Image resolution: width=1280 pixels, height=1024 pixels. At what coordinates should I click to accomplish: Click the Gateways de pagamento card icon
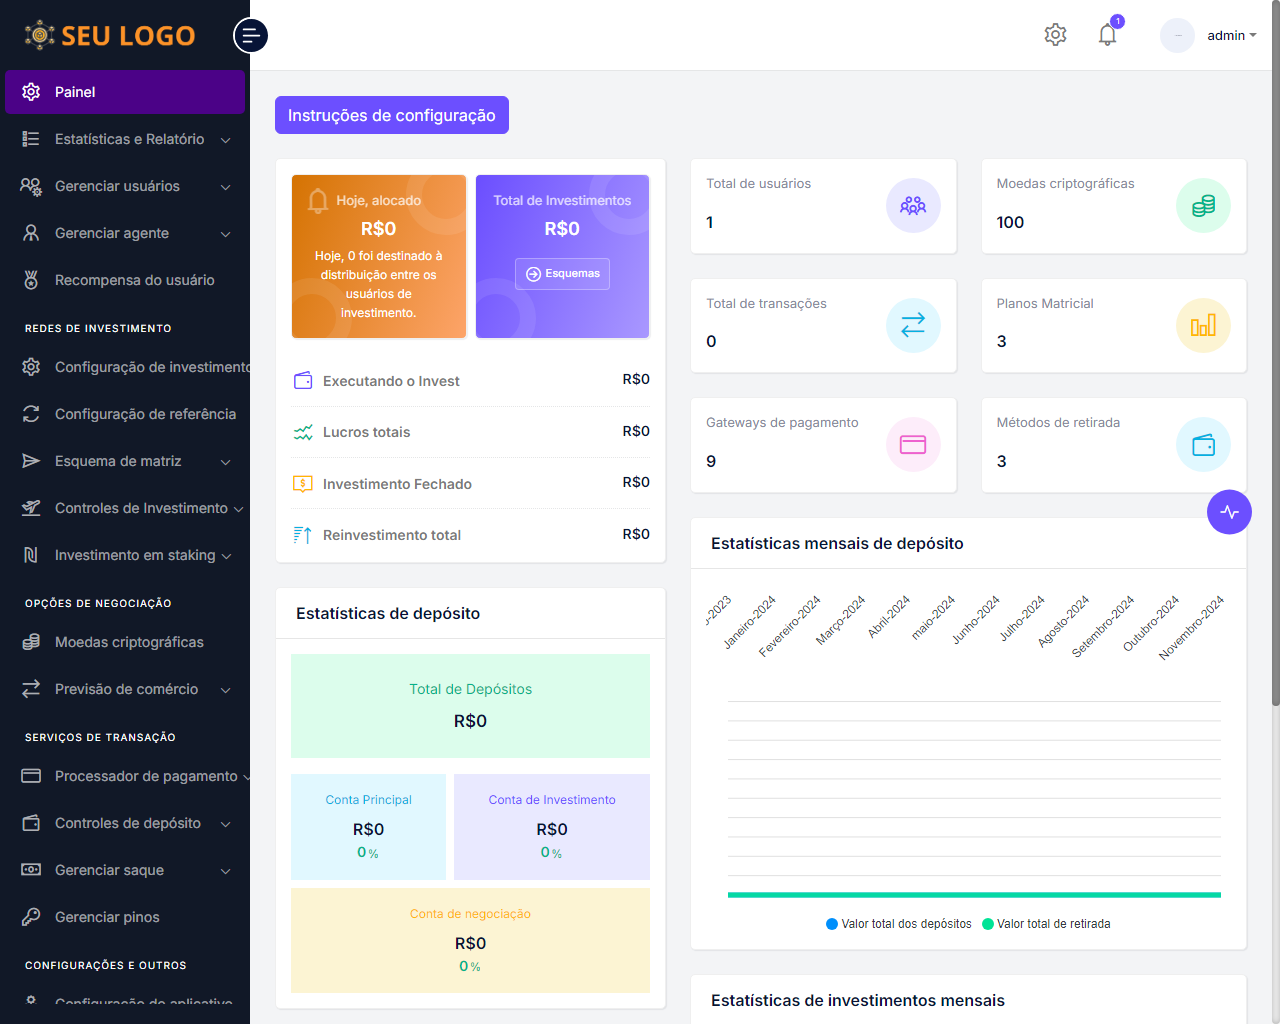[x=913, y=445]
